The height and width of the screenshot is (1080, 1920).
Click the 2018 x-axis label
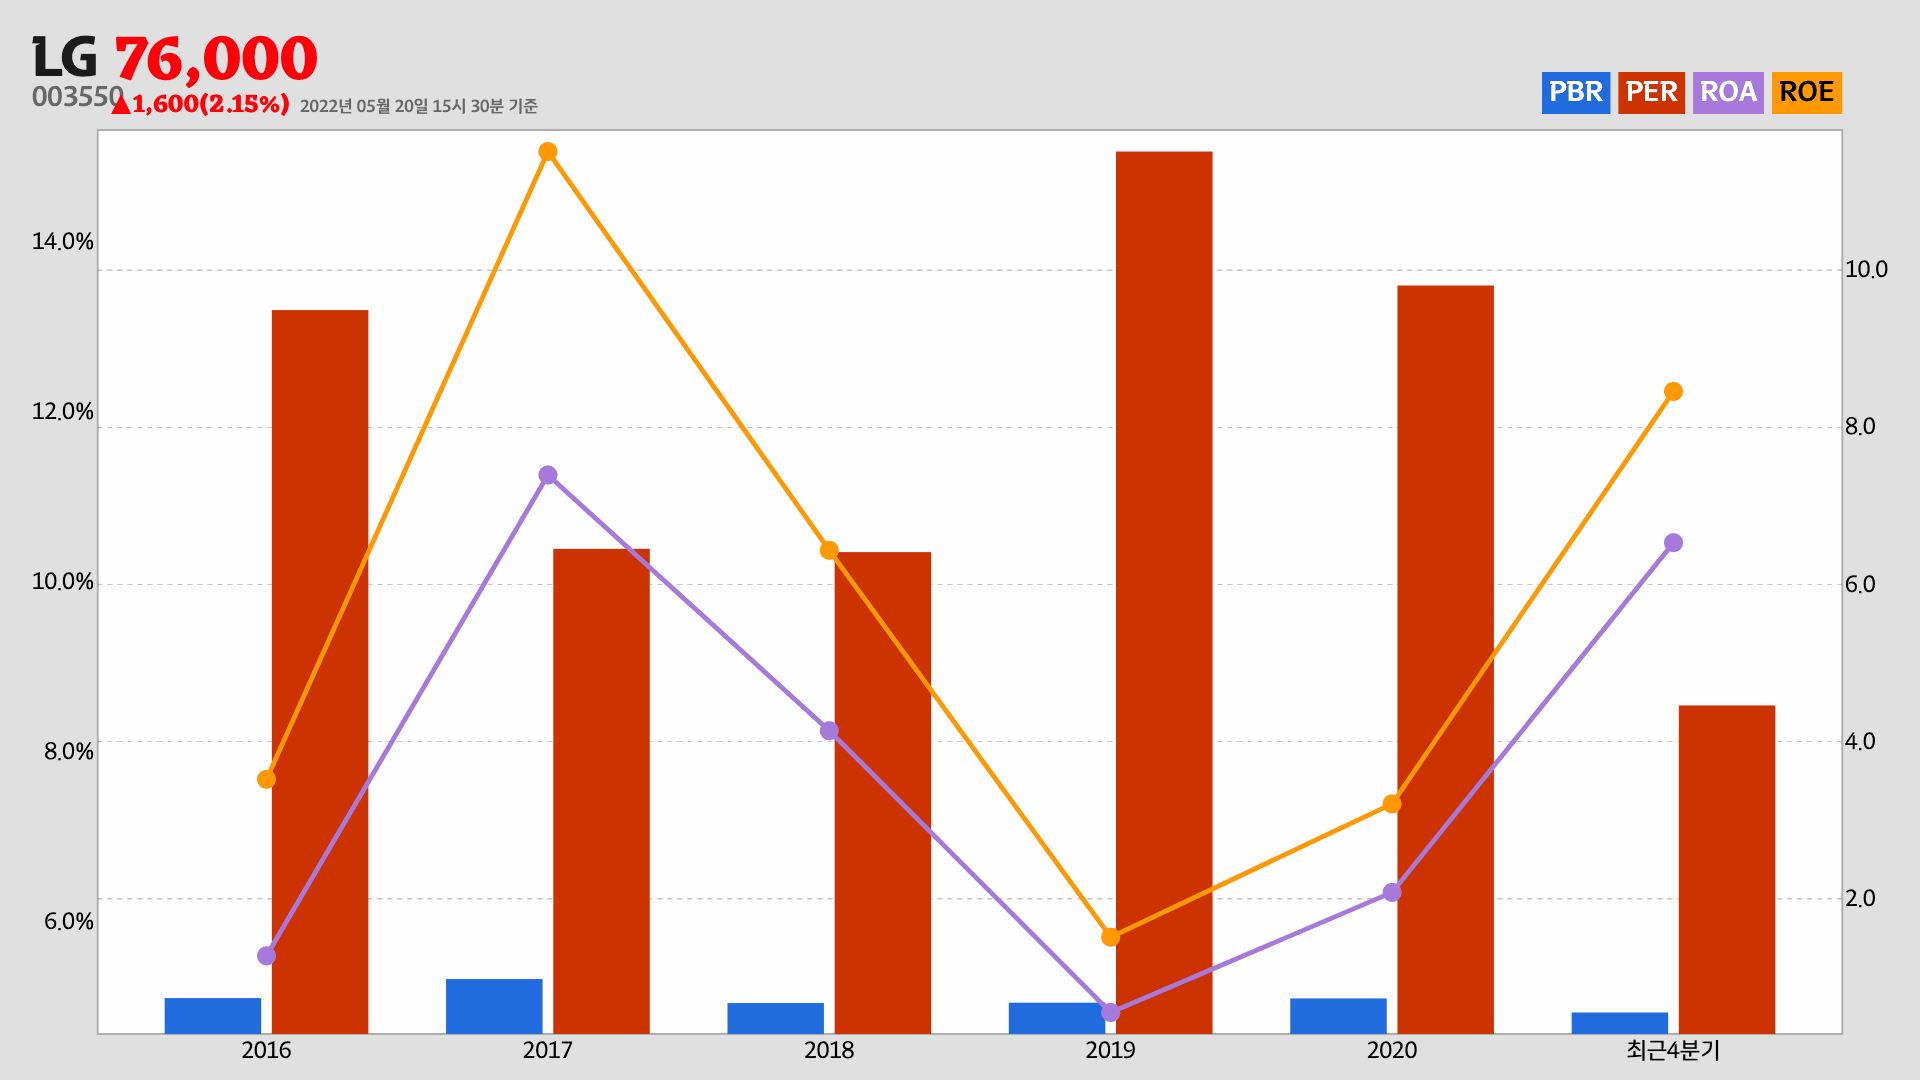pyautogui.click(x=829, y=1050)
